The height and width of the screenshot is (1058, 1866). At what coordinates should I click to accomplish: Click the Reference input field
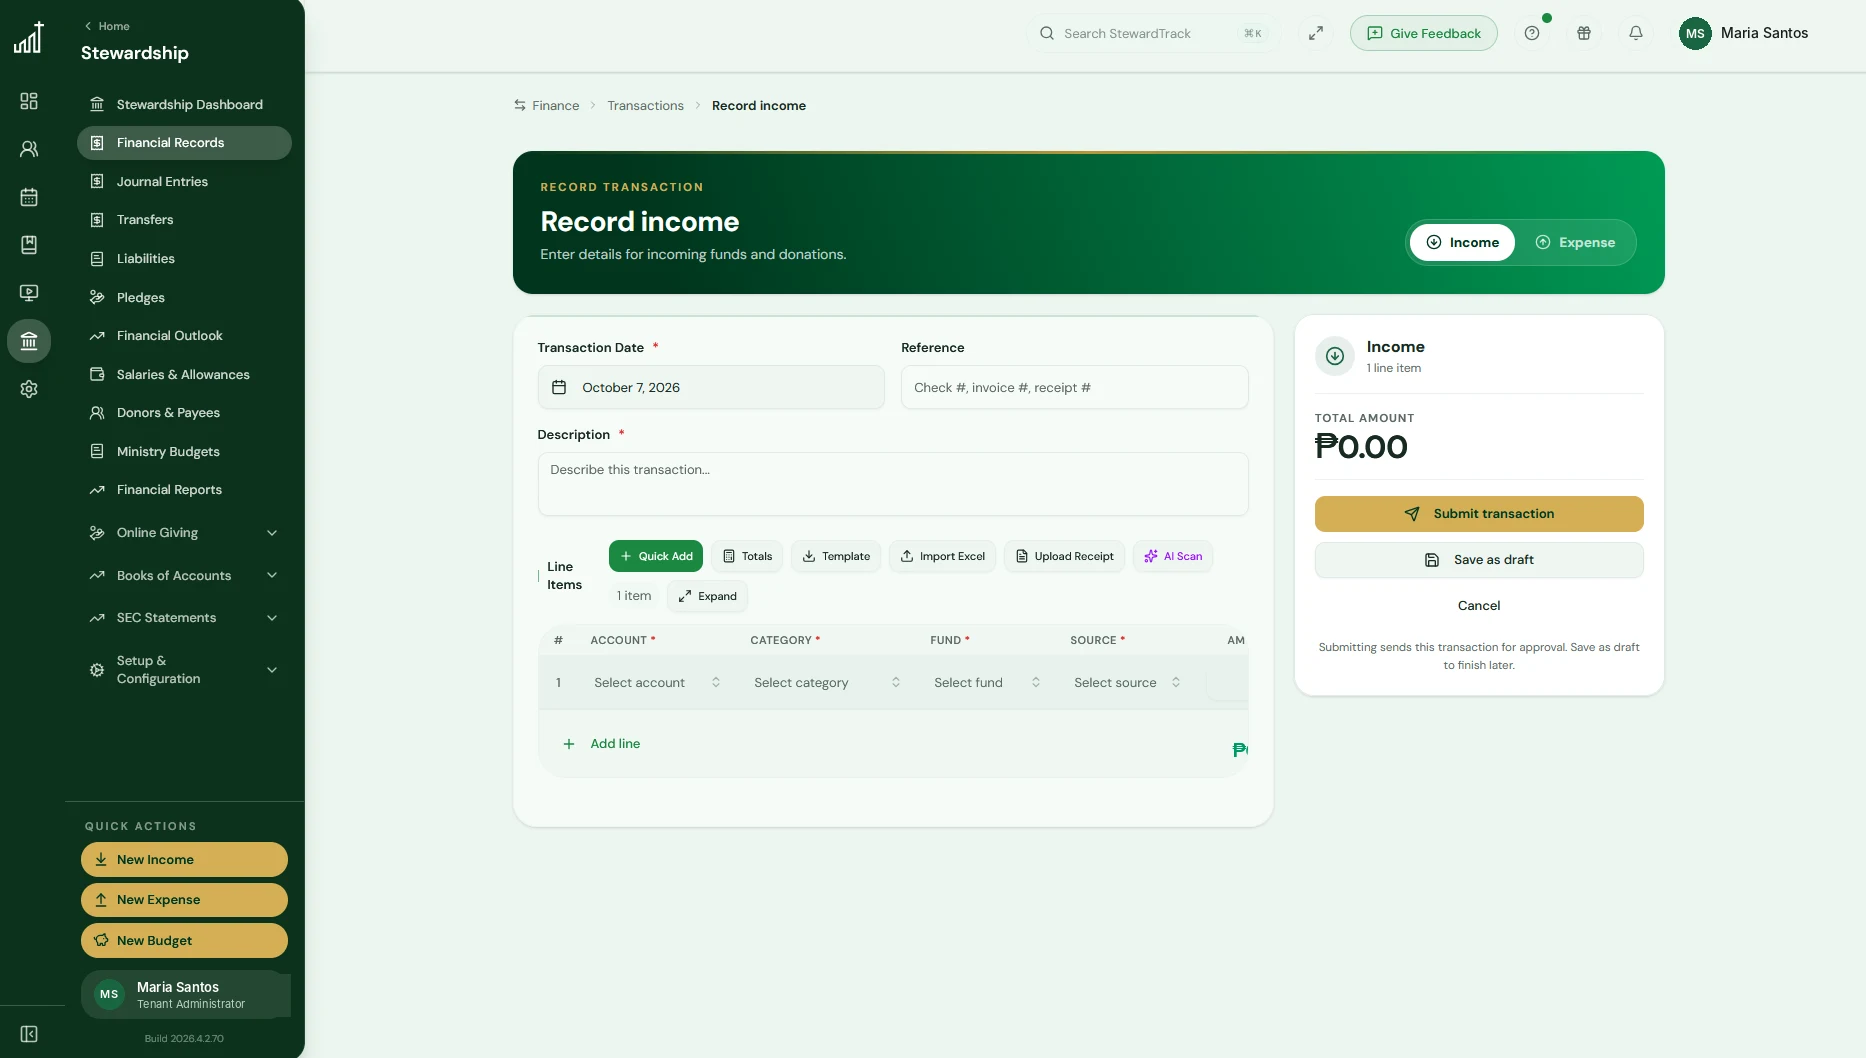(1074, 387)
